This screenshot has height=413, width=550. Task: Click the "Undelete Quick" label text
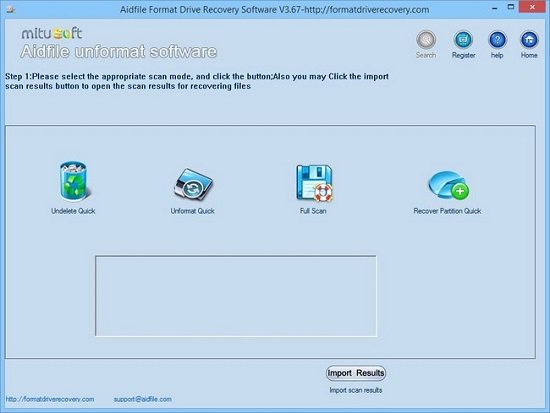73,211
